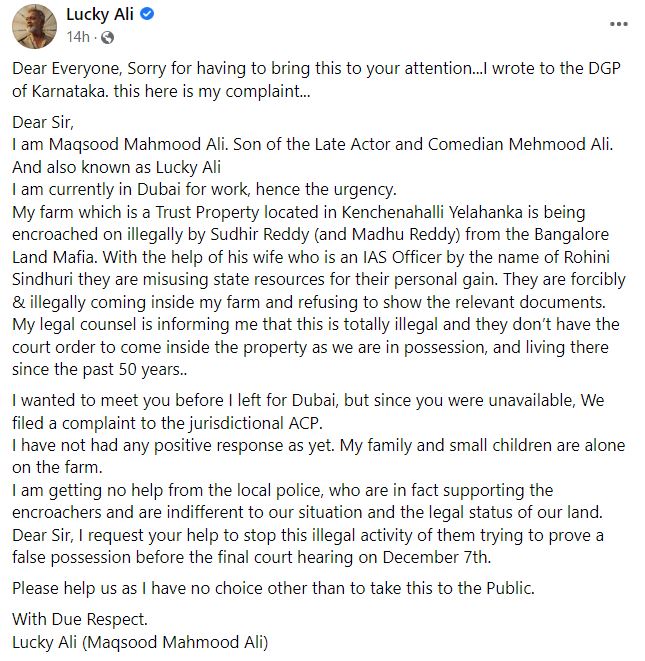Image resolution: width=645 pixels, height=661 pixels.
Task: Click the blue verified badge icon
Action: pos(147,14)
